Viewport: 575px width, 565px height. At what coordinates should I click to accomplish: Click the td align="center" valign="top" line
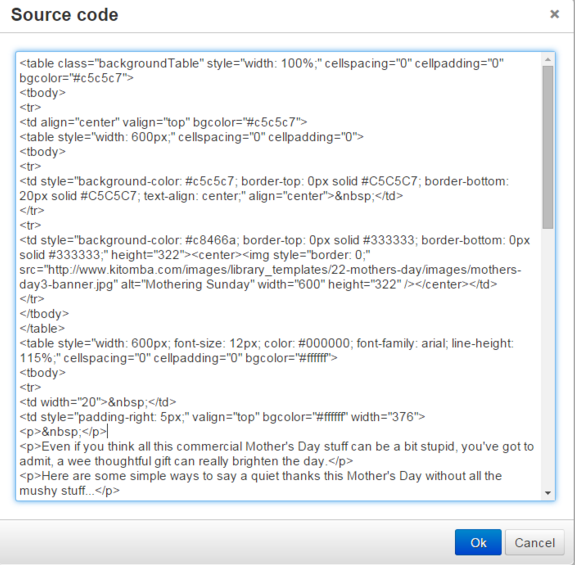pos(163,122)
